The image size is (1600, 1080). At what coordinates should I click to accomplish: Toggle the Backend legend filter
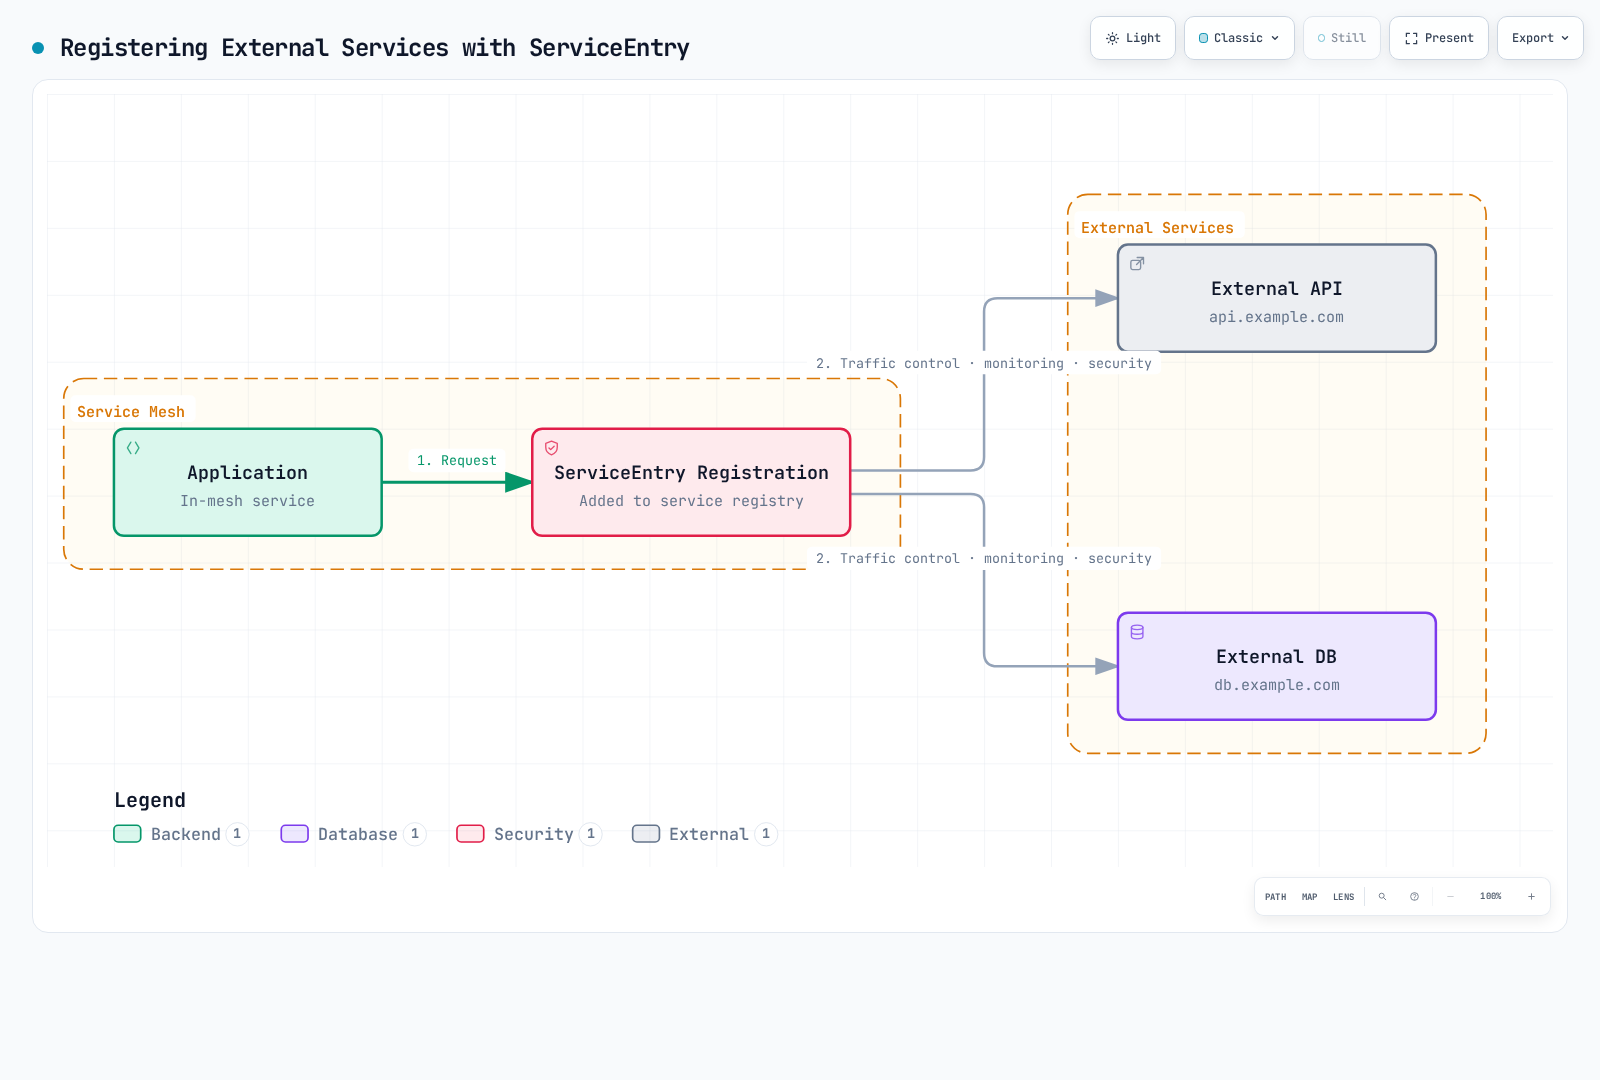181,834
